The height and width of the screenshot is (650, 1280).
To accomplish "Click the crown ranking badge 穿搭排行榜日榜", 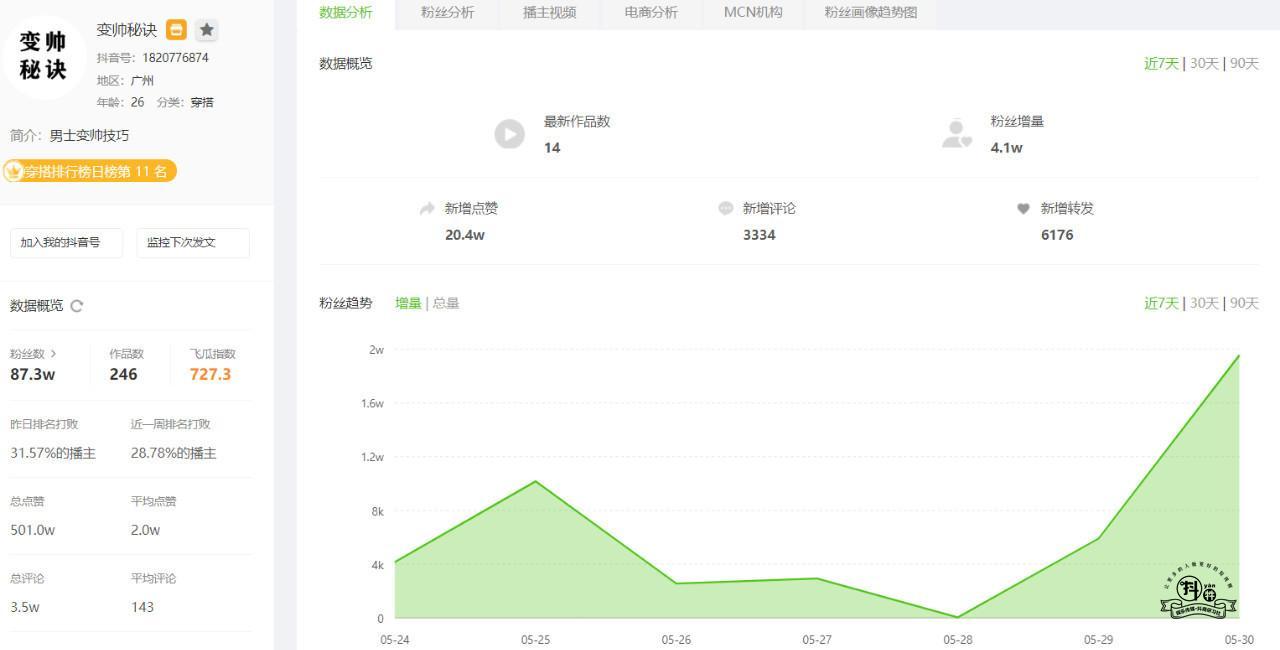I will pos(90,172).
